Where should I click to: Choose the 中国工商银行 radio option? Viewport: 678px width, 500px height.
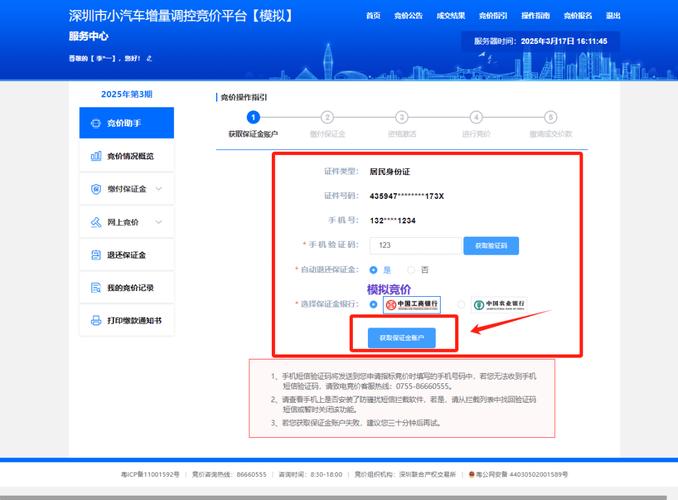[373, 304]
